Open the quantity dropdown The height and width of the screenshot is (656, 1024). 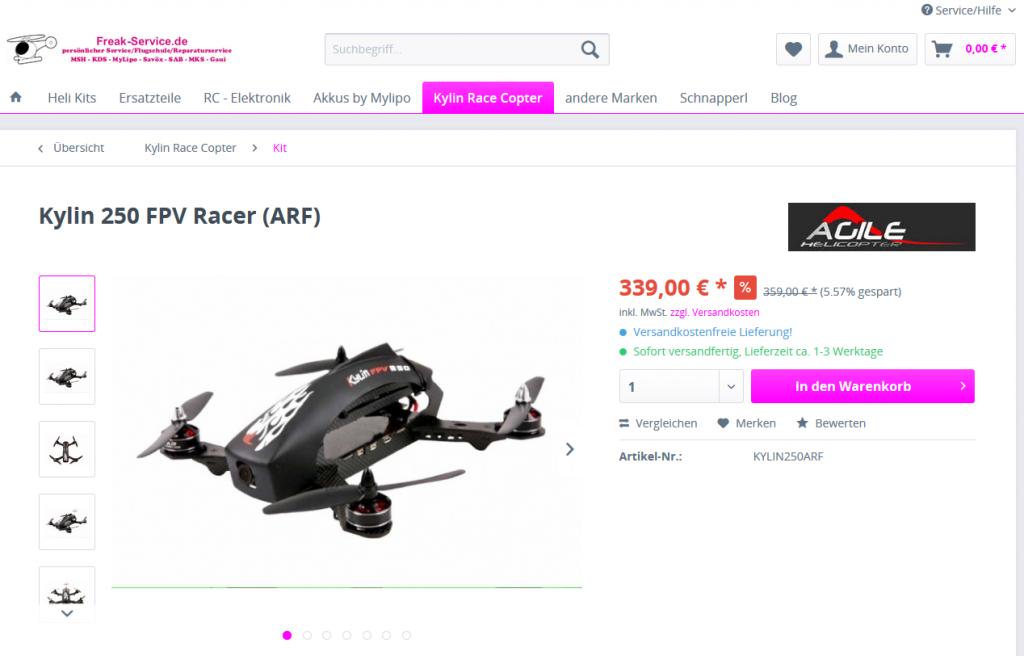click(731, 386)
